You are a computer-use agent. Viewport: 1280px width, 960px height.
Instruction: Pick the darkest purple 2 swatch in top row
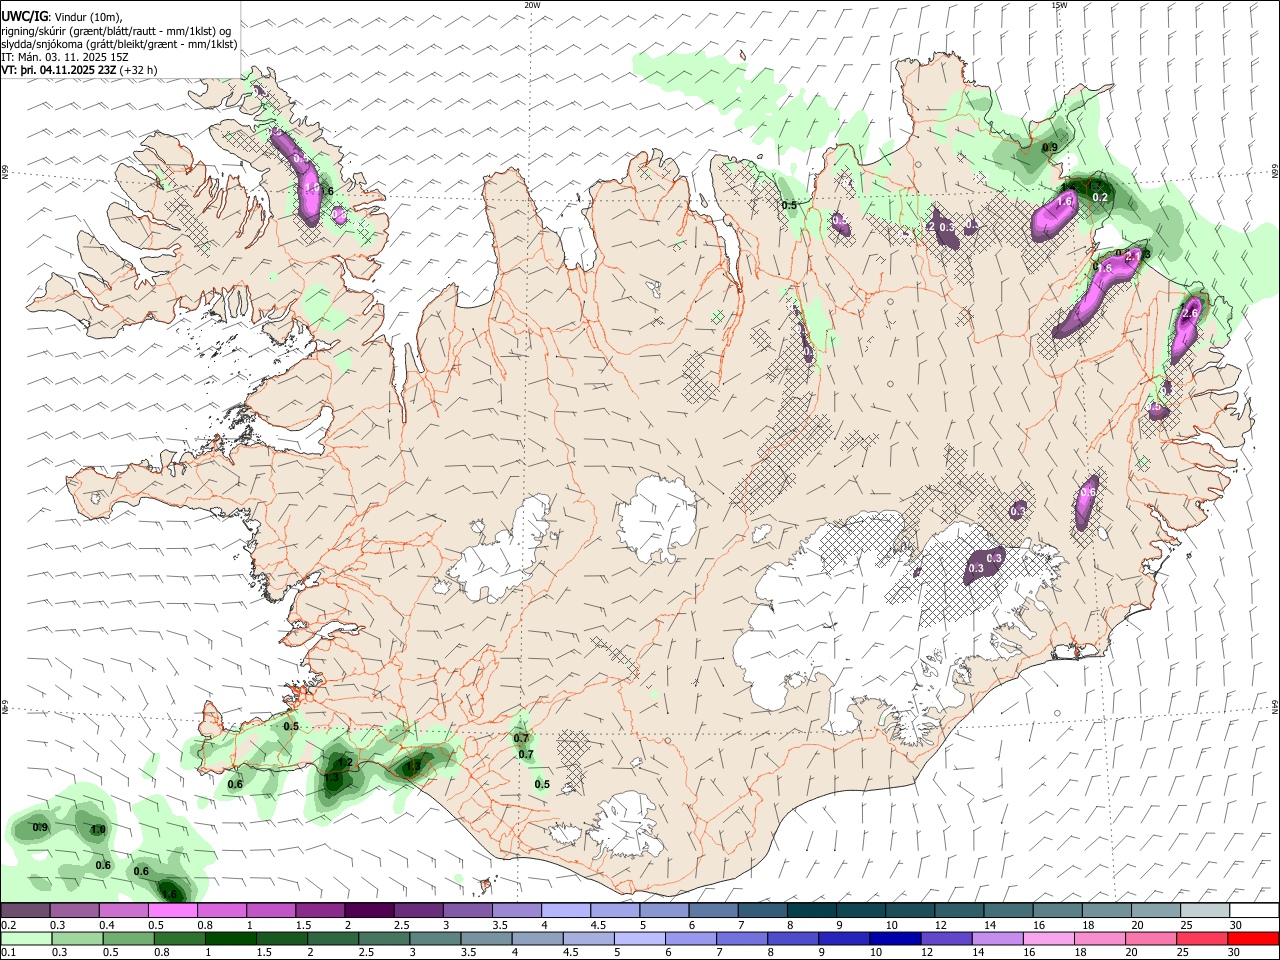(x=369, y=911)
